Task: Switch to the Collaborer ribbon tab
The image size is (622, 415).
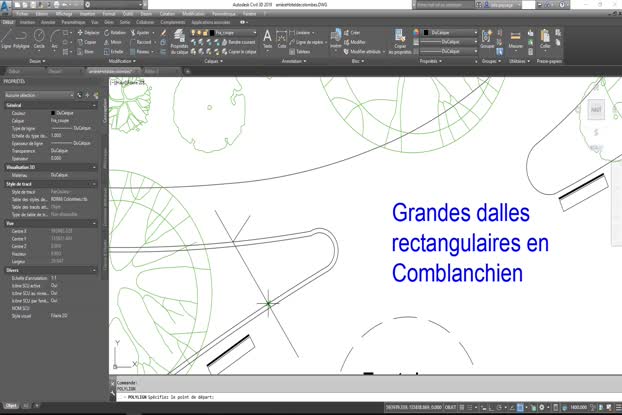Action: coord(145,22)
